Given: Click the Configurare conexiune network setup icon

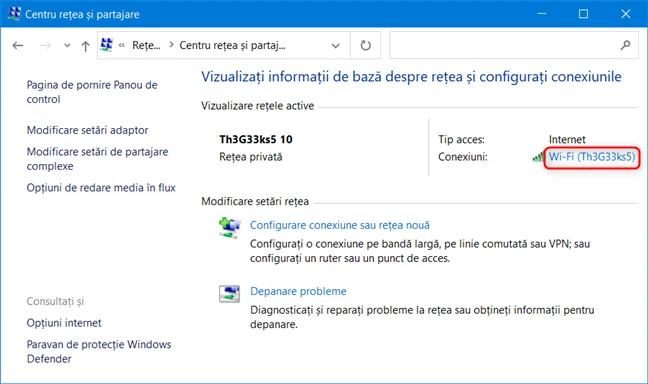Looking at the screenshot, I should coord(229,227).
